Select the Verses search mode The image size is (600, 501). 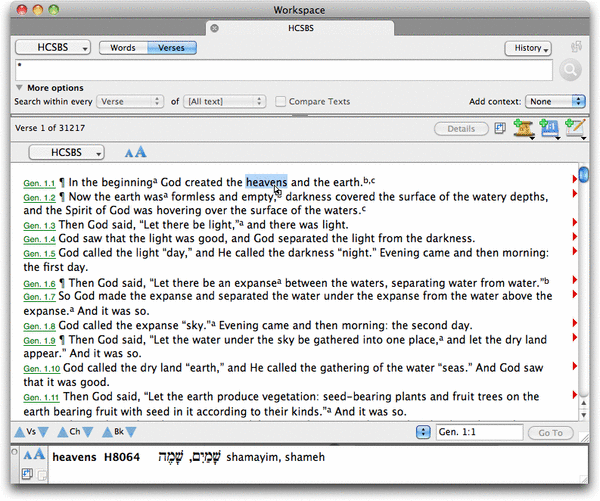pos(171,48)
